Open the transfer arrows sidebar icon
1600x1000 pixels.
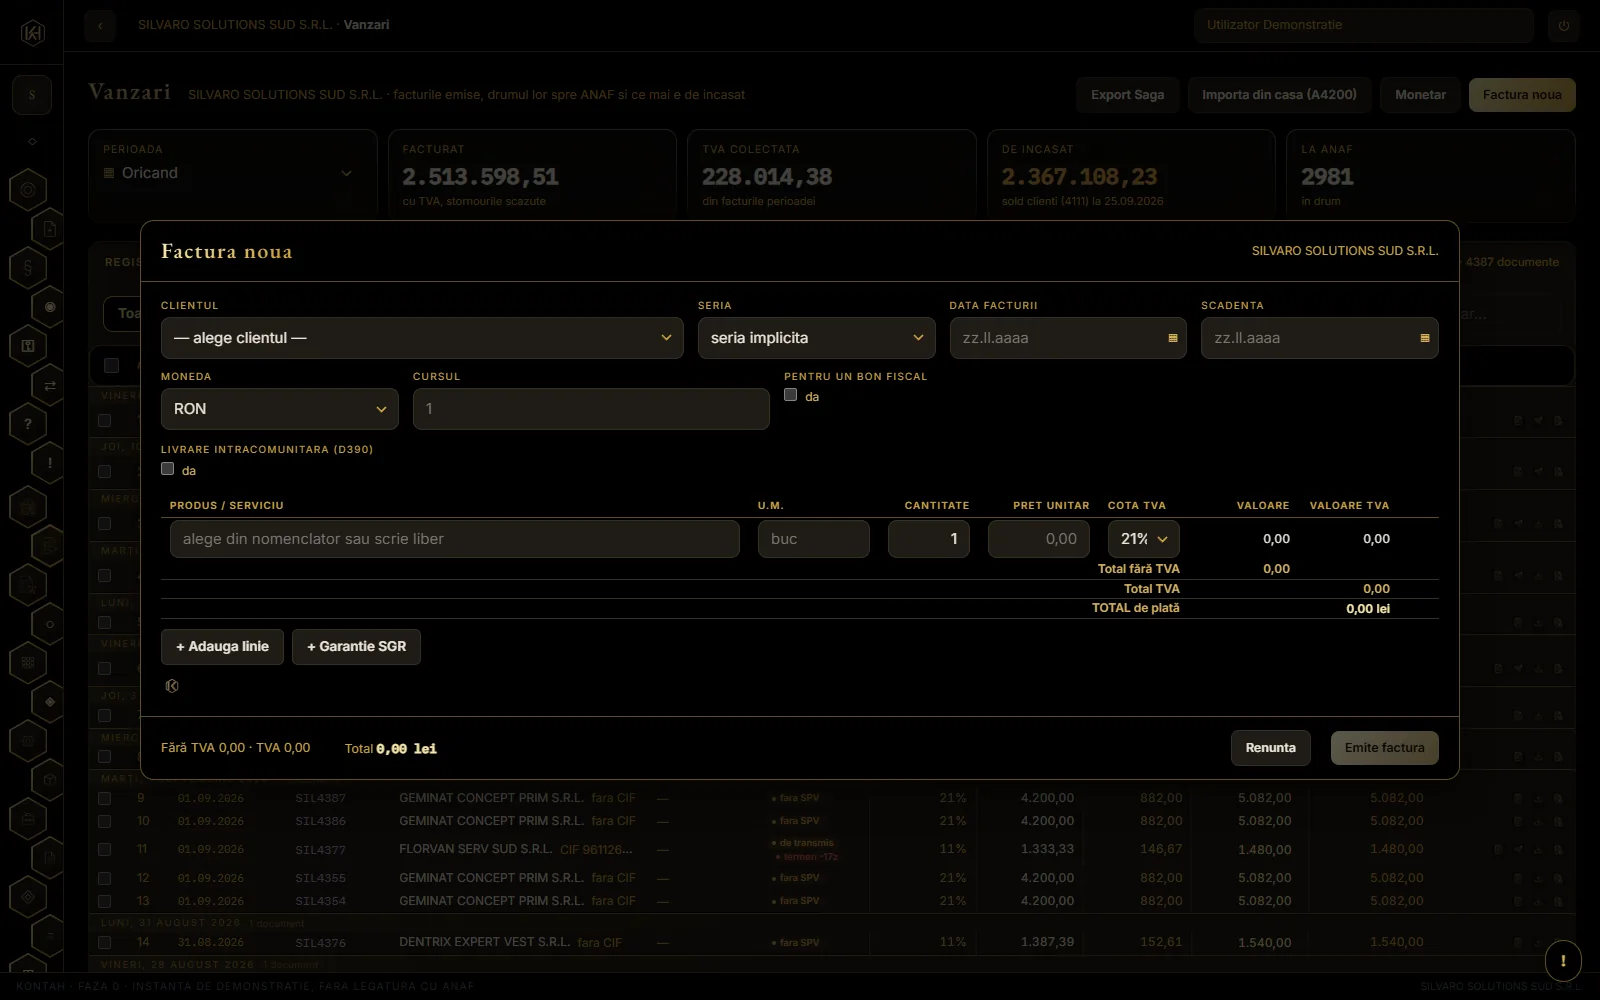coord(49,385)
